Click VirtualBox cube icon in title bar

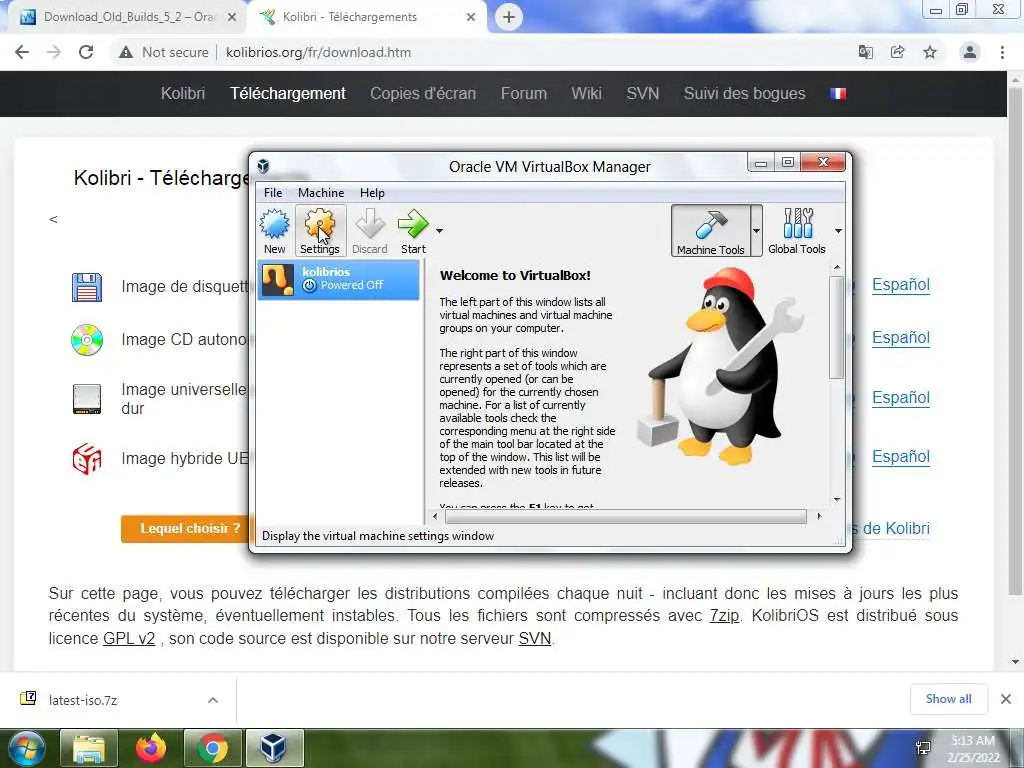[x=263, y=166]
